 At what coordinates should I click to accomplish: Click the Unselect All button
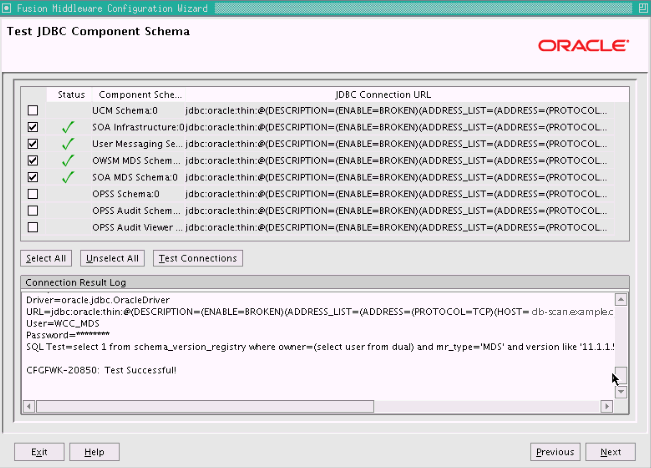[x=112, y=258]
